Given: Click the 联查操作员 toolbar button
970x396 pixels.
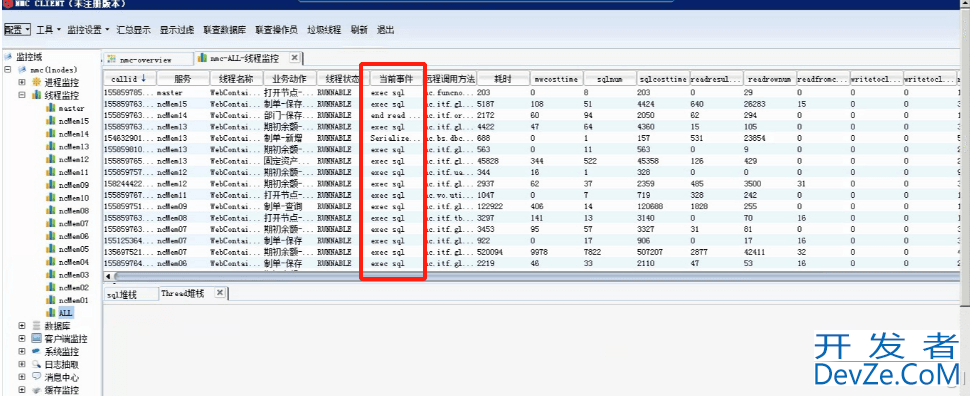Looking at the screenshot, I should pos(277,30).
